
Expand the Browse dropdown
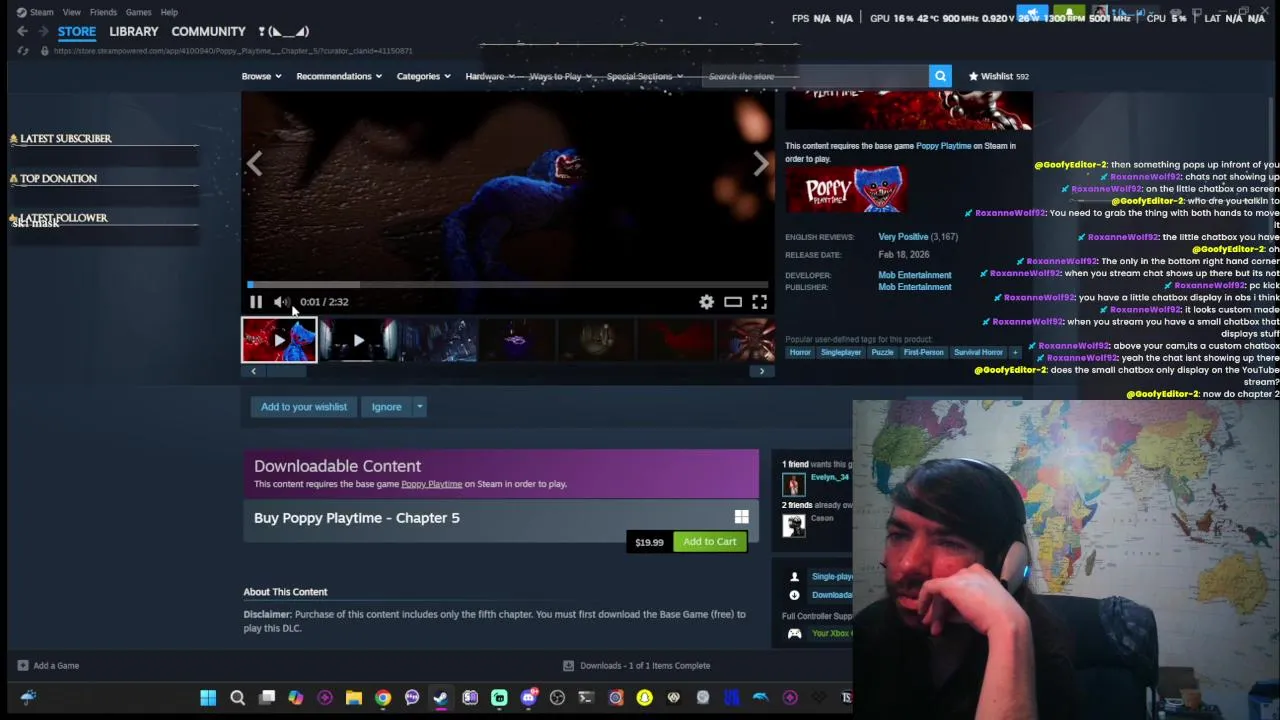[261, 76]
